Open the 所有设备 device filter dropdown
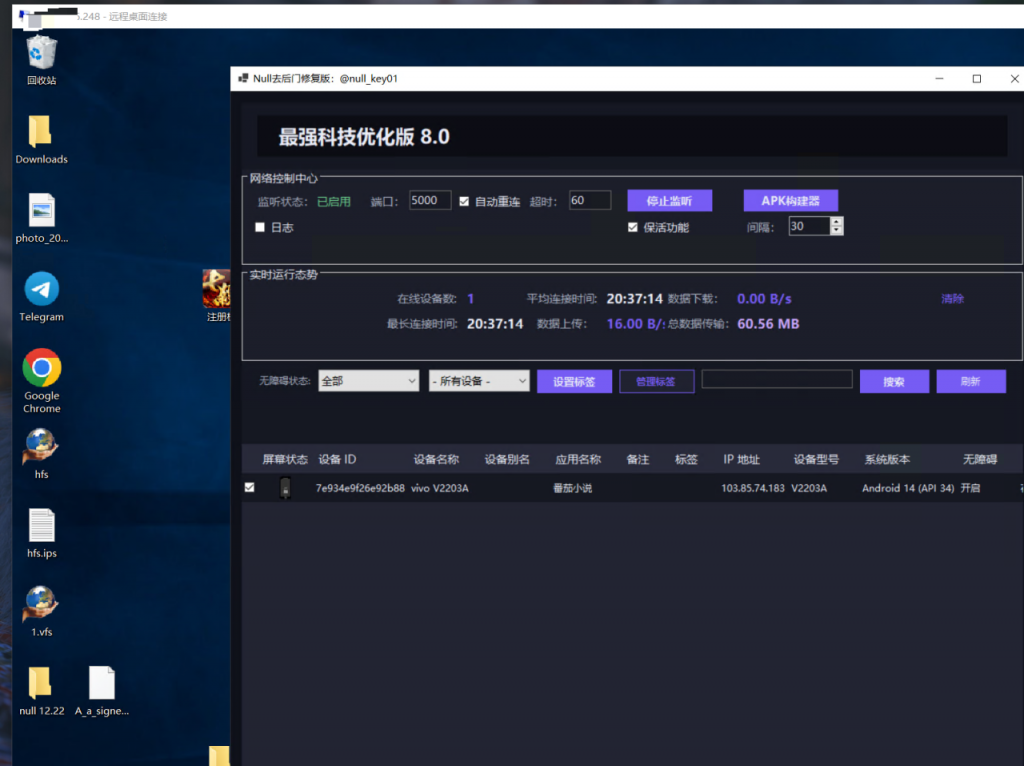 point(478,381)
